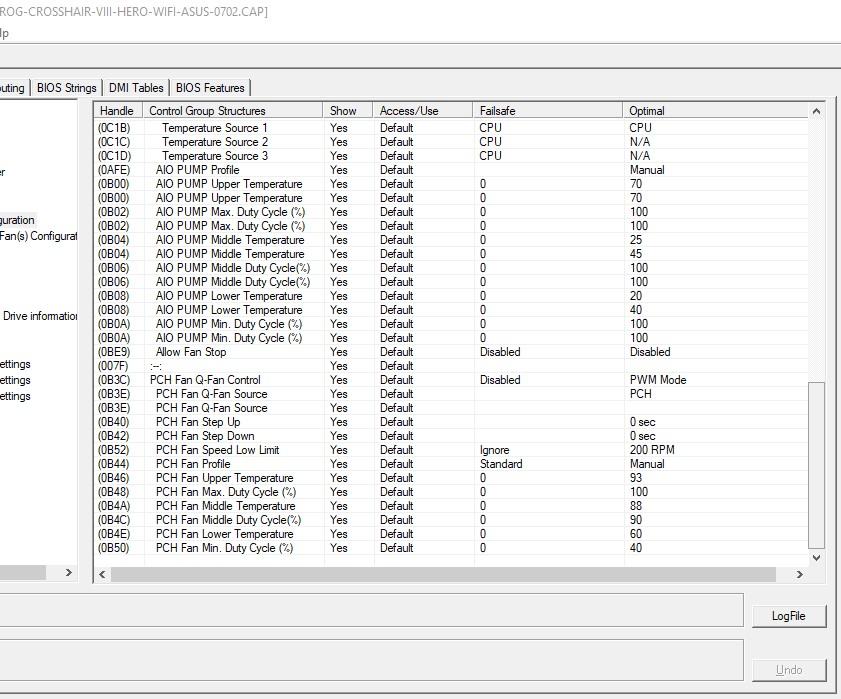Select PCH Fan Min. Duty Cycle row
This screenshot has width=841, height=699.
(x=451, y=548)
